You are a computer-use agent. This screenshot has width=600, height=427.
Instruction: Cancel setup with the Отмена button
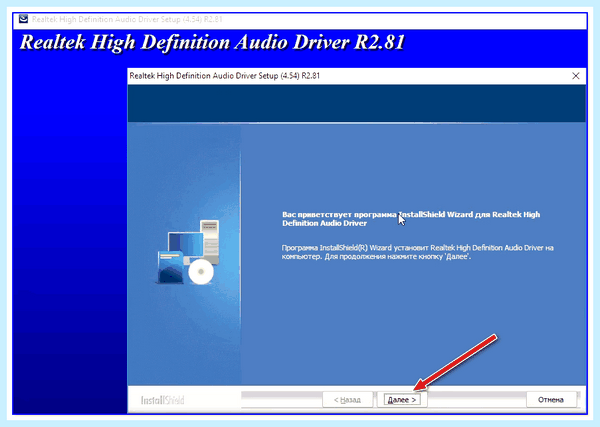pos(551,400)
